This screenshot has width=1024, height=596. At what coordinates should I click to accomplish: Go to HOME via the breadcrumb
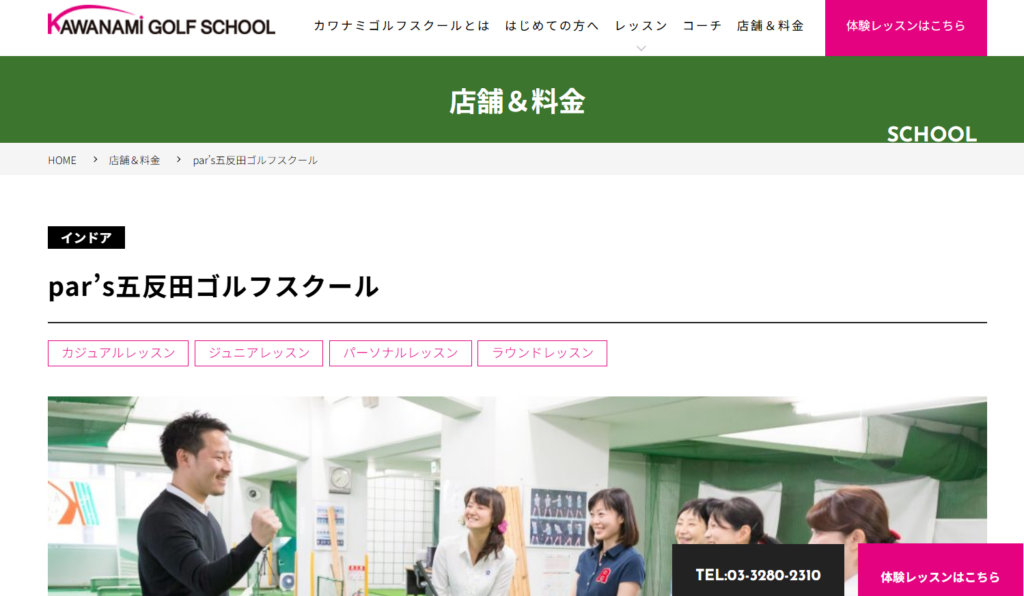(62, 160)
